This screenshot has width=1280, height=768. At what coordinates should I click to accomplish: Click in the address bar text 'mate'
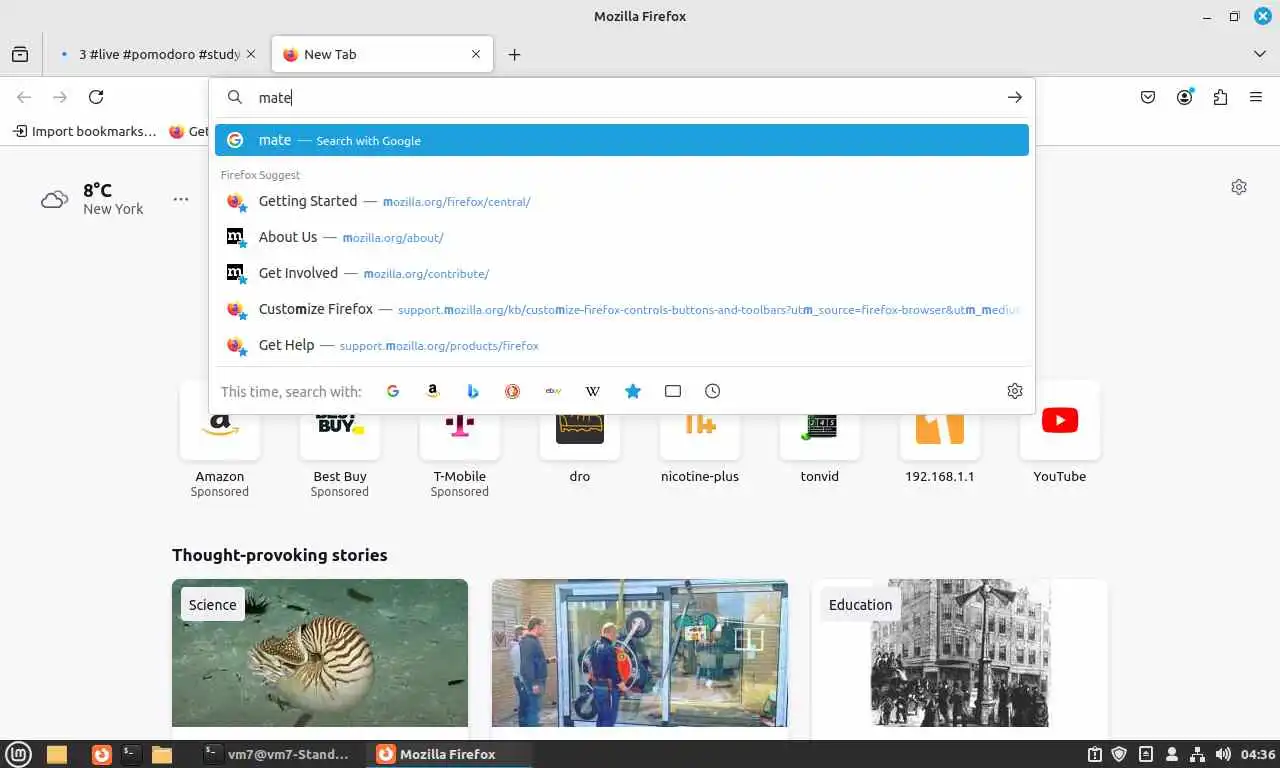tap(275, 97)
